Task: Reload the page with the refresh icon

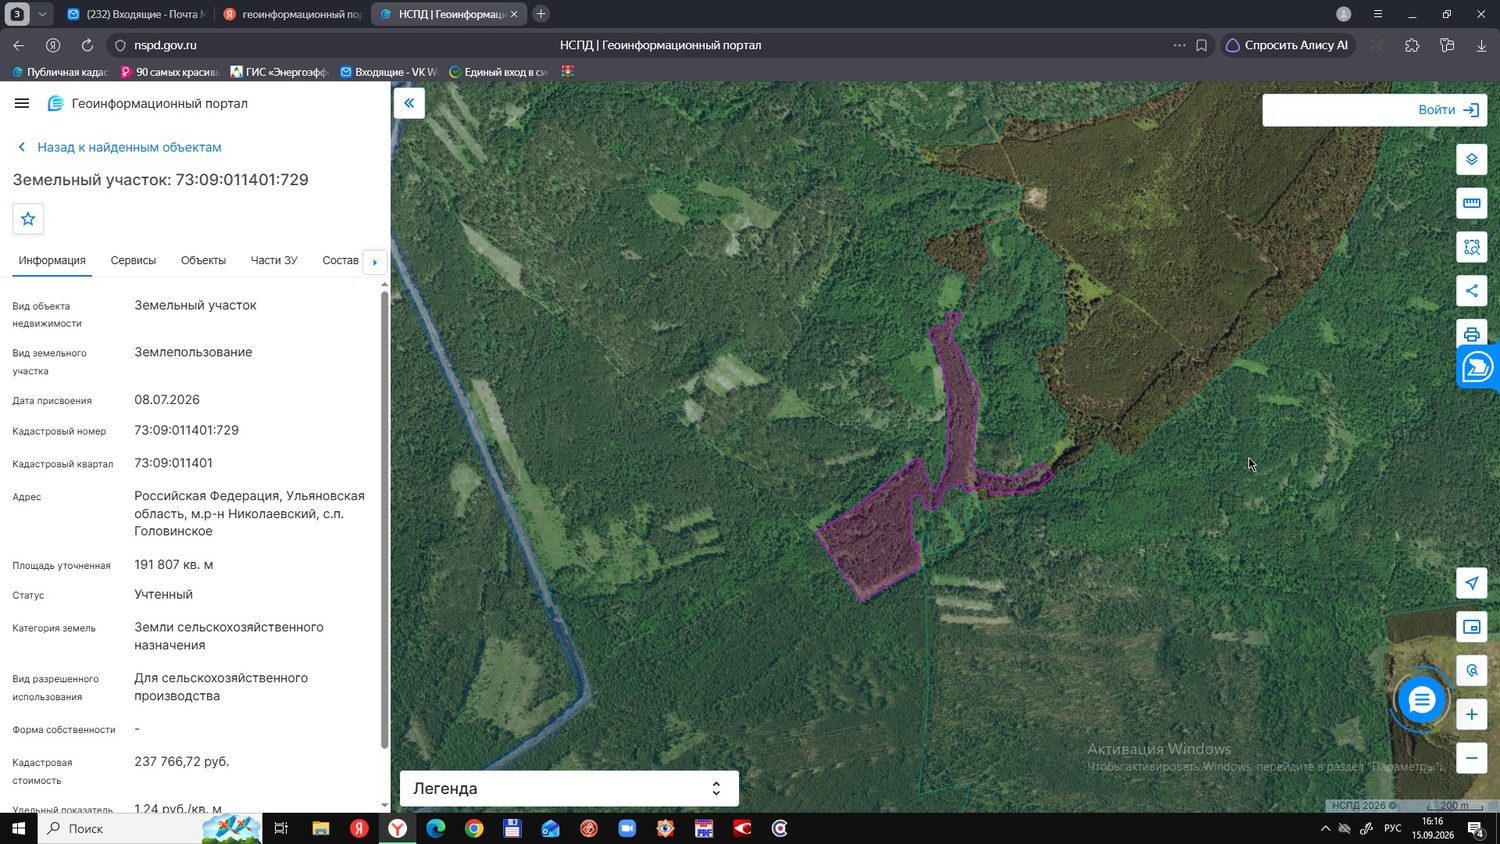Action: tap(87, 45)
